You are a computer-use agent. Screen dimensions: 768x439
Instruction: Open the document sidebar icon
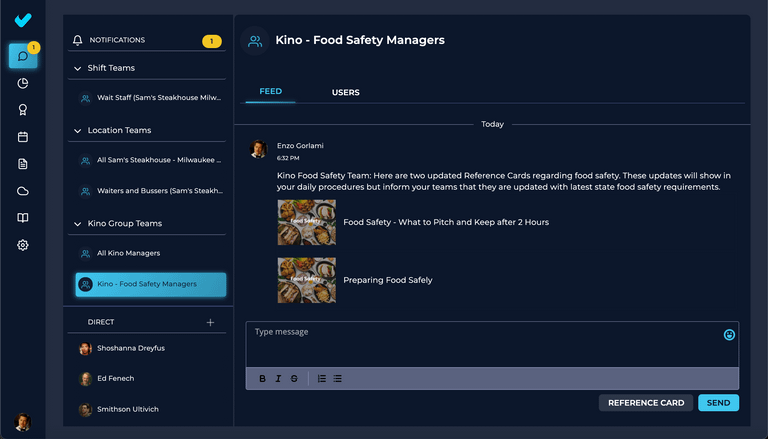tap(23, 164)
